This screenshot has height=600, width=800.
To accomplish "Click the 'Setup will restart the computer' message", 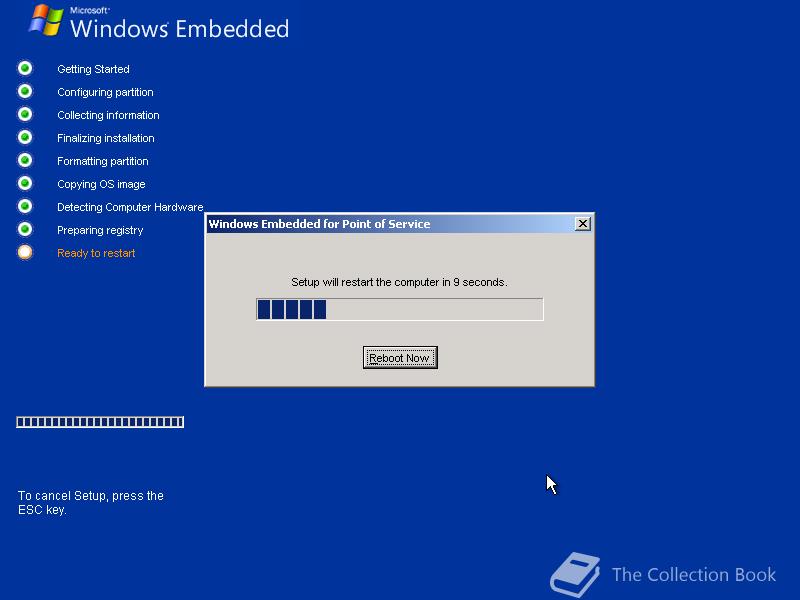I will click(x=399, y=282).
